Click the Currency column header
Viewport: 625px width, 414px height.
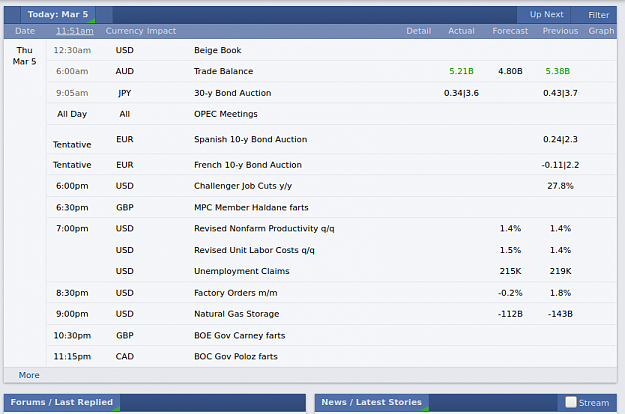(124, 31)
